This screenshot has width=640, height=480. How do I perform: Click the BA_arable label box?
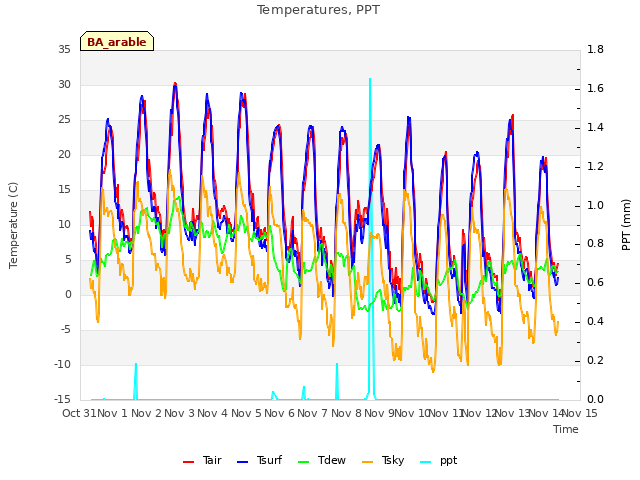pyautogui.click(x=117, y=41)
